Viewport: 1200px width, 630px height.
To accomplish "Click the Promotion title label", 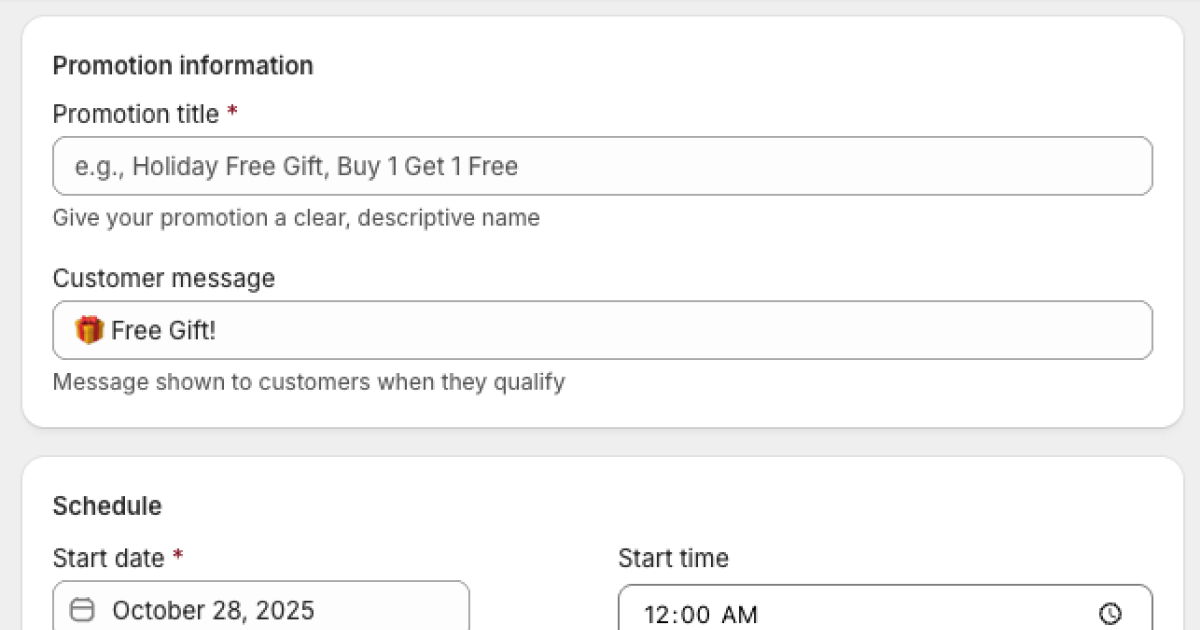I will pos(134,114).
